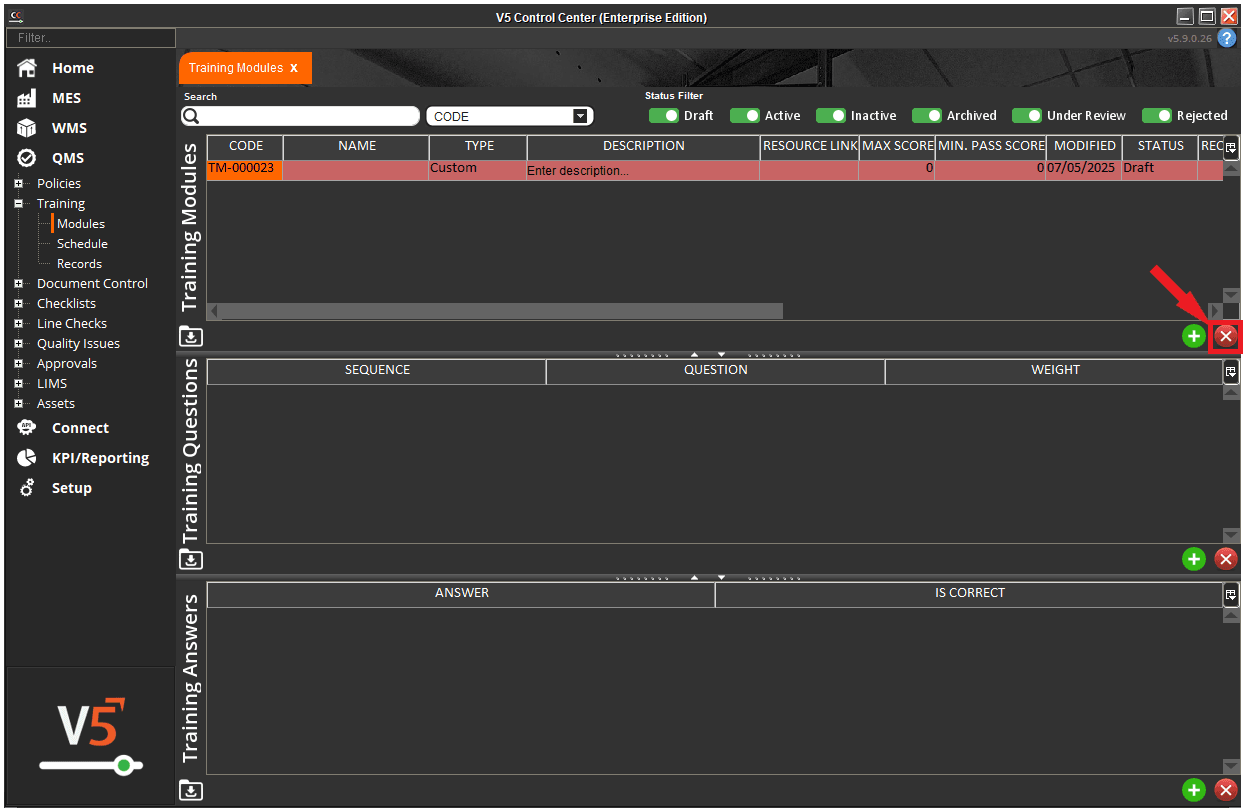Collapse the Training tree node
The height and width of the screenshot is (812, 1246).
pyautogui.click(x=18, y=204)
